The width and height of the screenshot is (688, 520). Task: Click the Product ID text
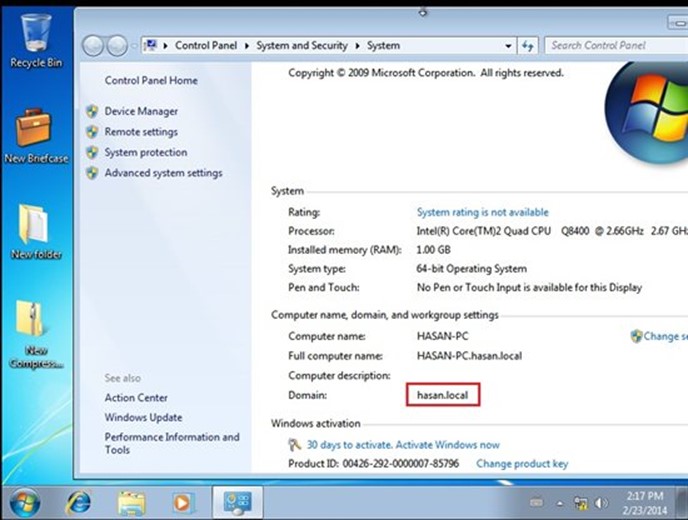(373, 464)
